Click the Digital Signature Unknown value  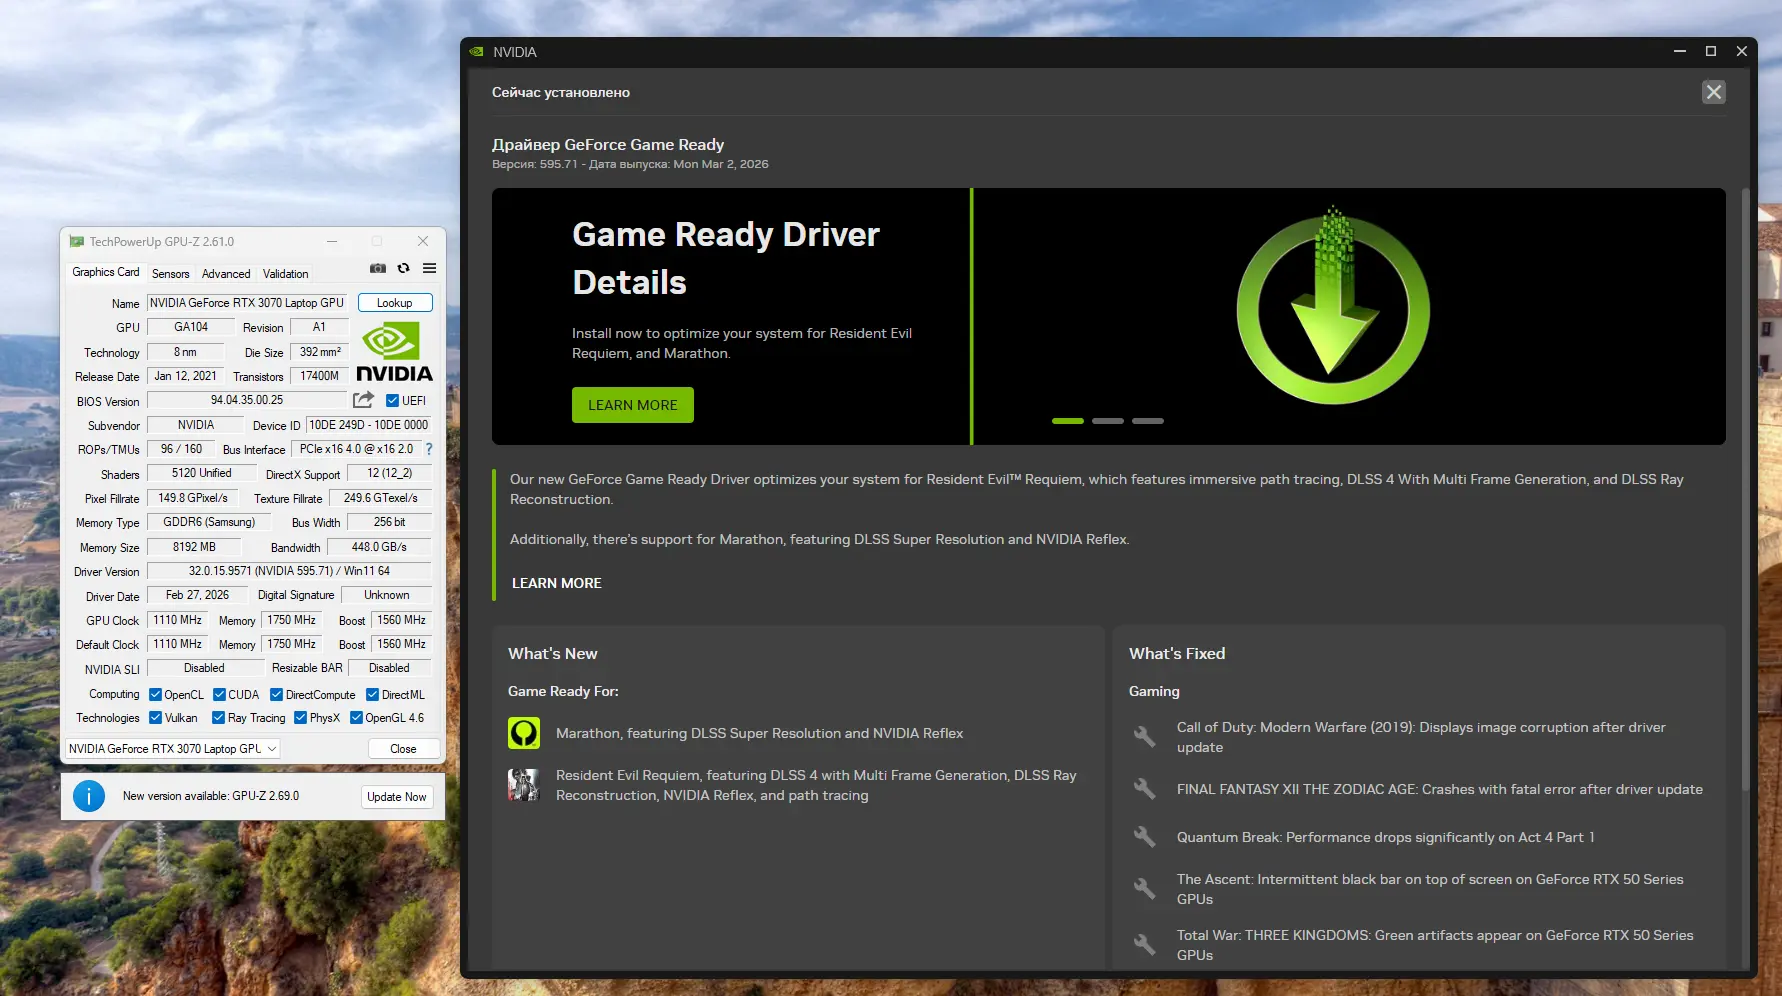tap(386, 595)
